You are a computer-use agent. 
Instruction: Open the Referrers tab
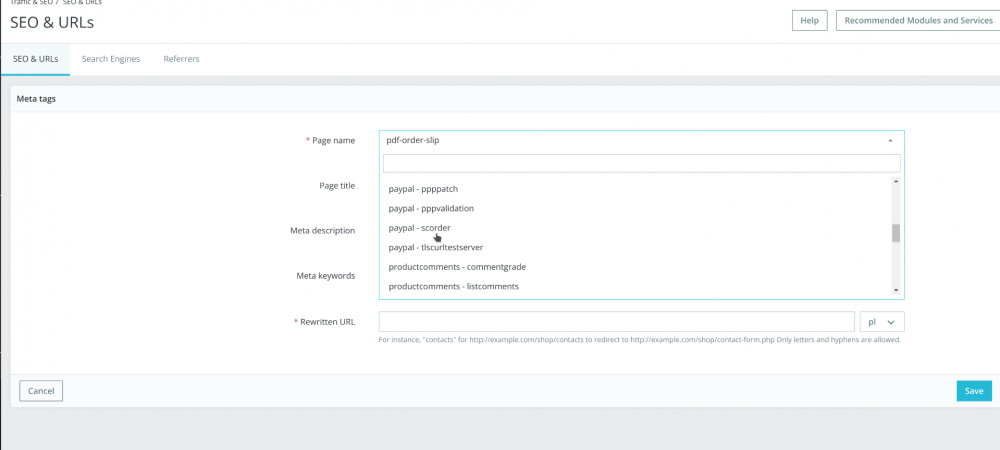coord(181,59)
